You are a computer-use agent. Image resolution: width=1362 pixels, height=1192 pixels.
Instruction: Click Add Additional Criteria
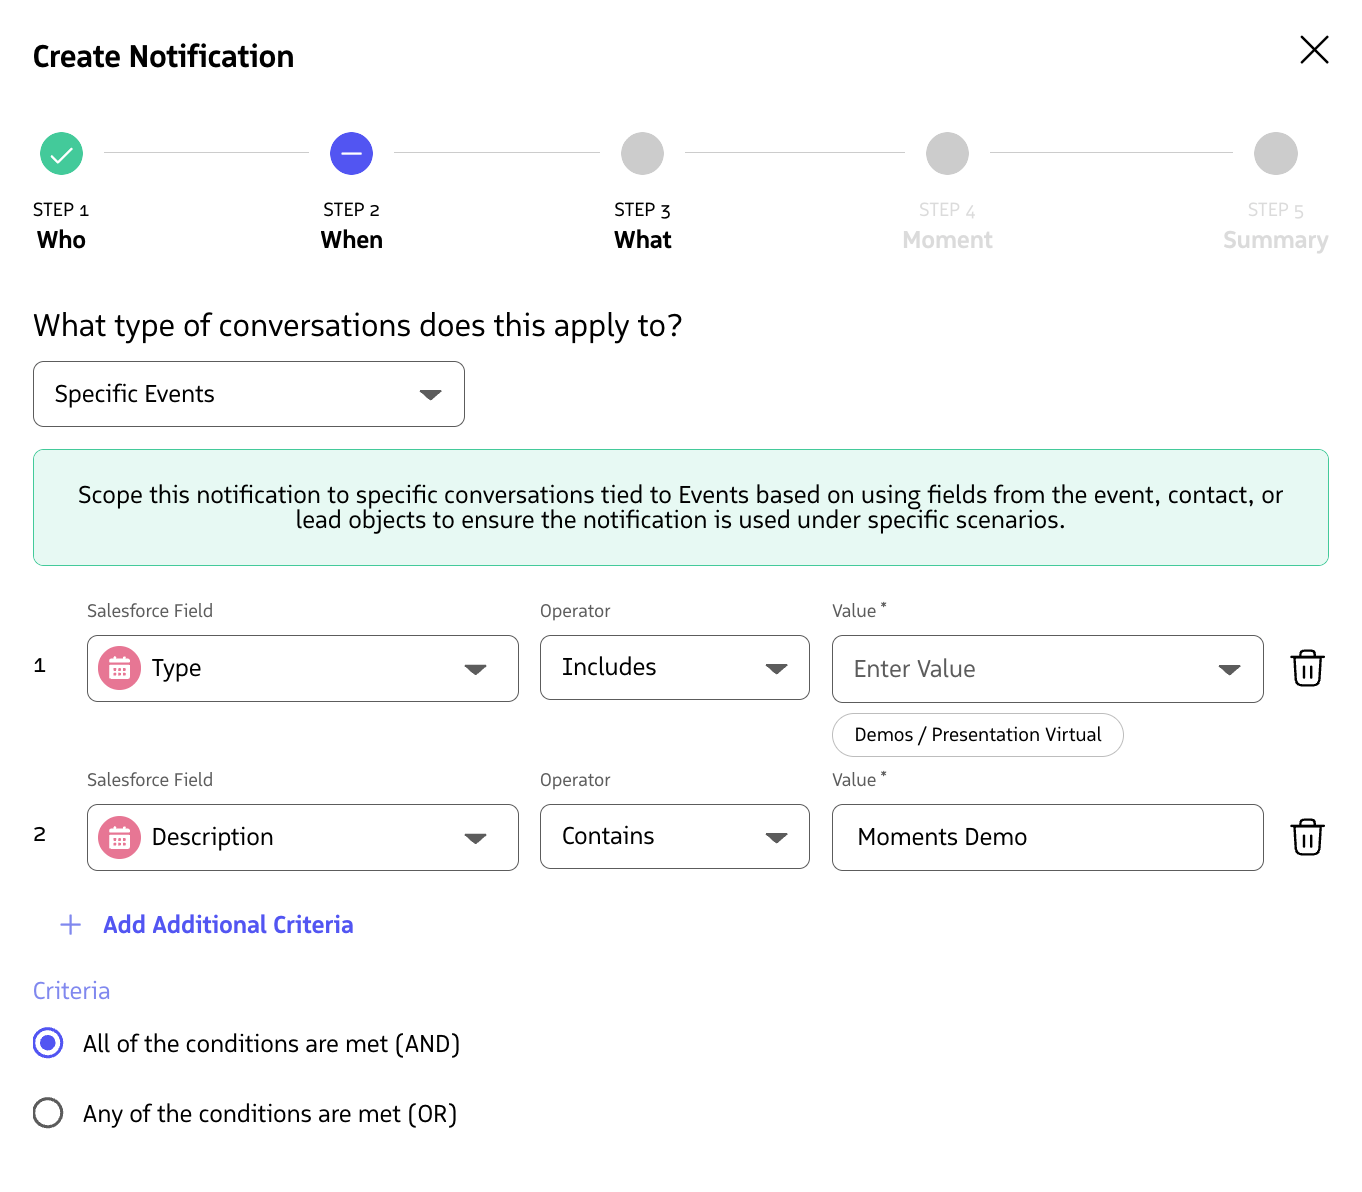227,924
